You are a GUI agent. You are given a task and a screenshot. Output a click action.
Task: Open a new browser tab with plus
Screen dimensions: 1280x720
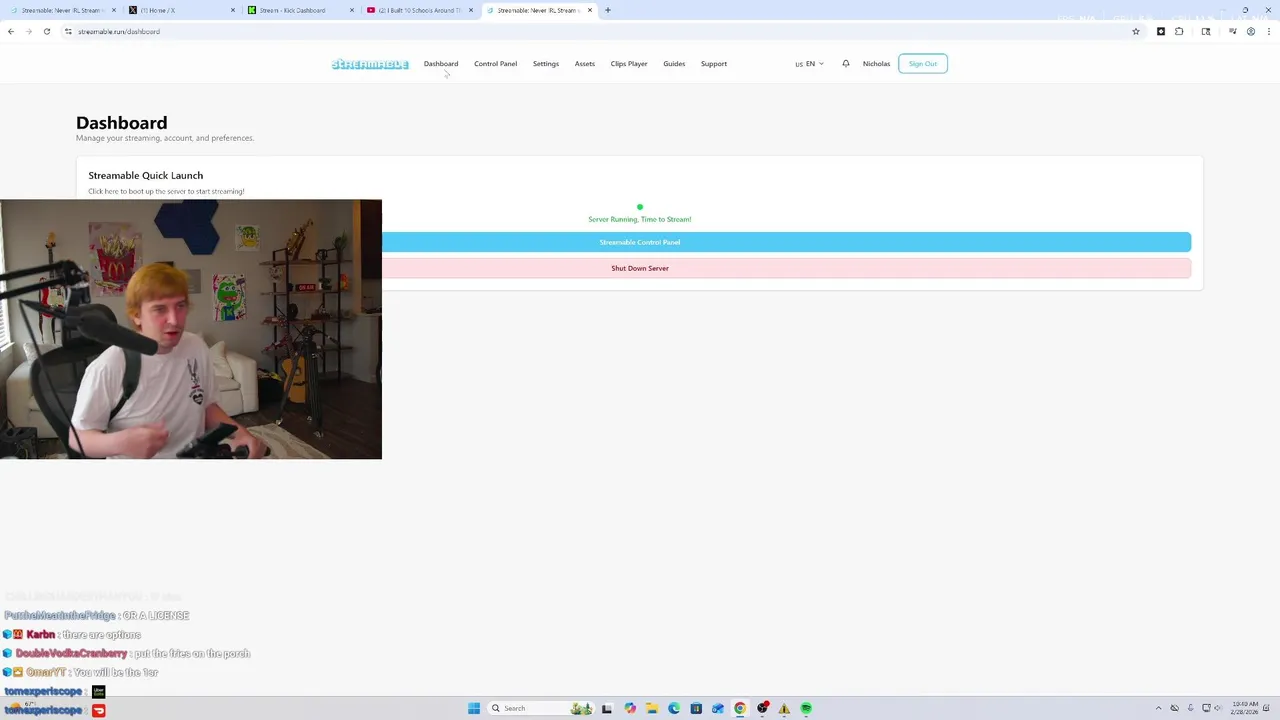[608, 10]
